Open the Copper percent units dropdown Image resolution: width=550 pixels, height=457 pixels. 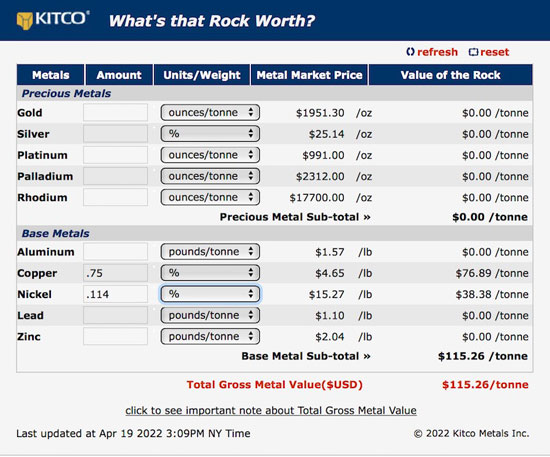pyautogui.click(x=210, y=273)
